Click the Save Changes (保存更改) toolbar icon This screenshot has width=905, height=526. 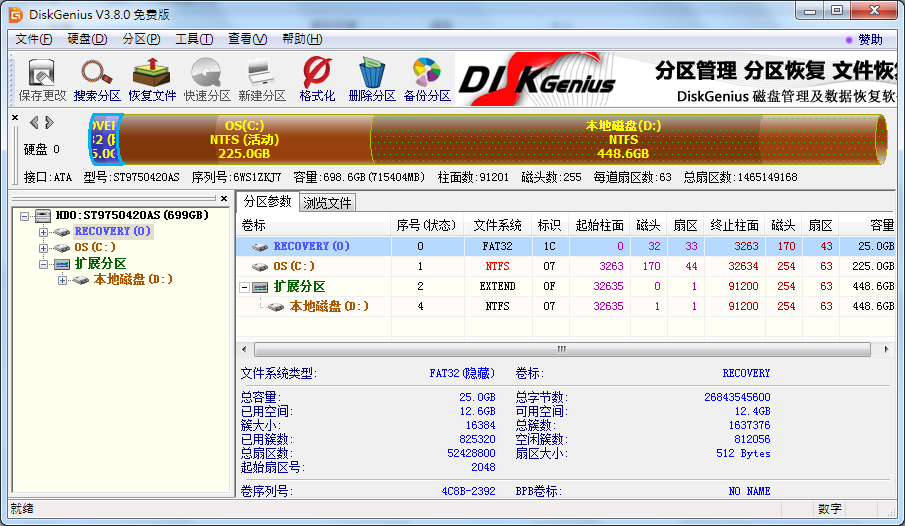42,80
